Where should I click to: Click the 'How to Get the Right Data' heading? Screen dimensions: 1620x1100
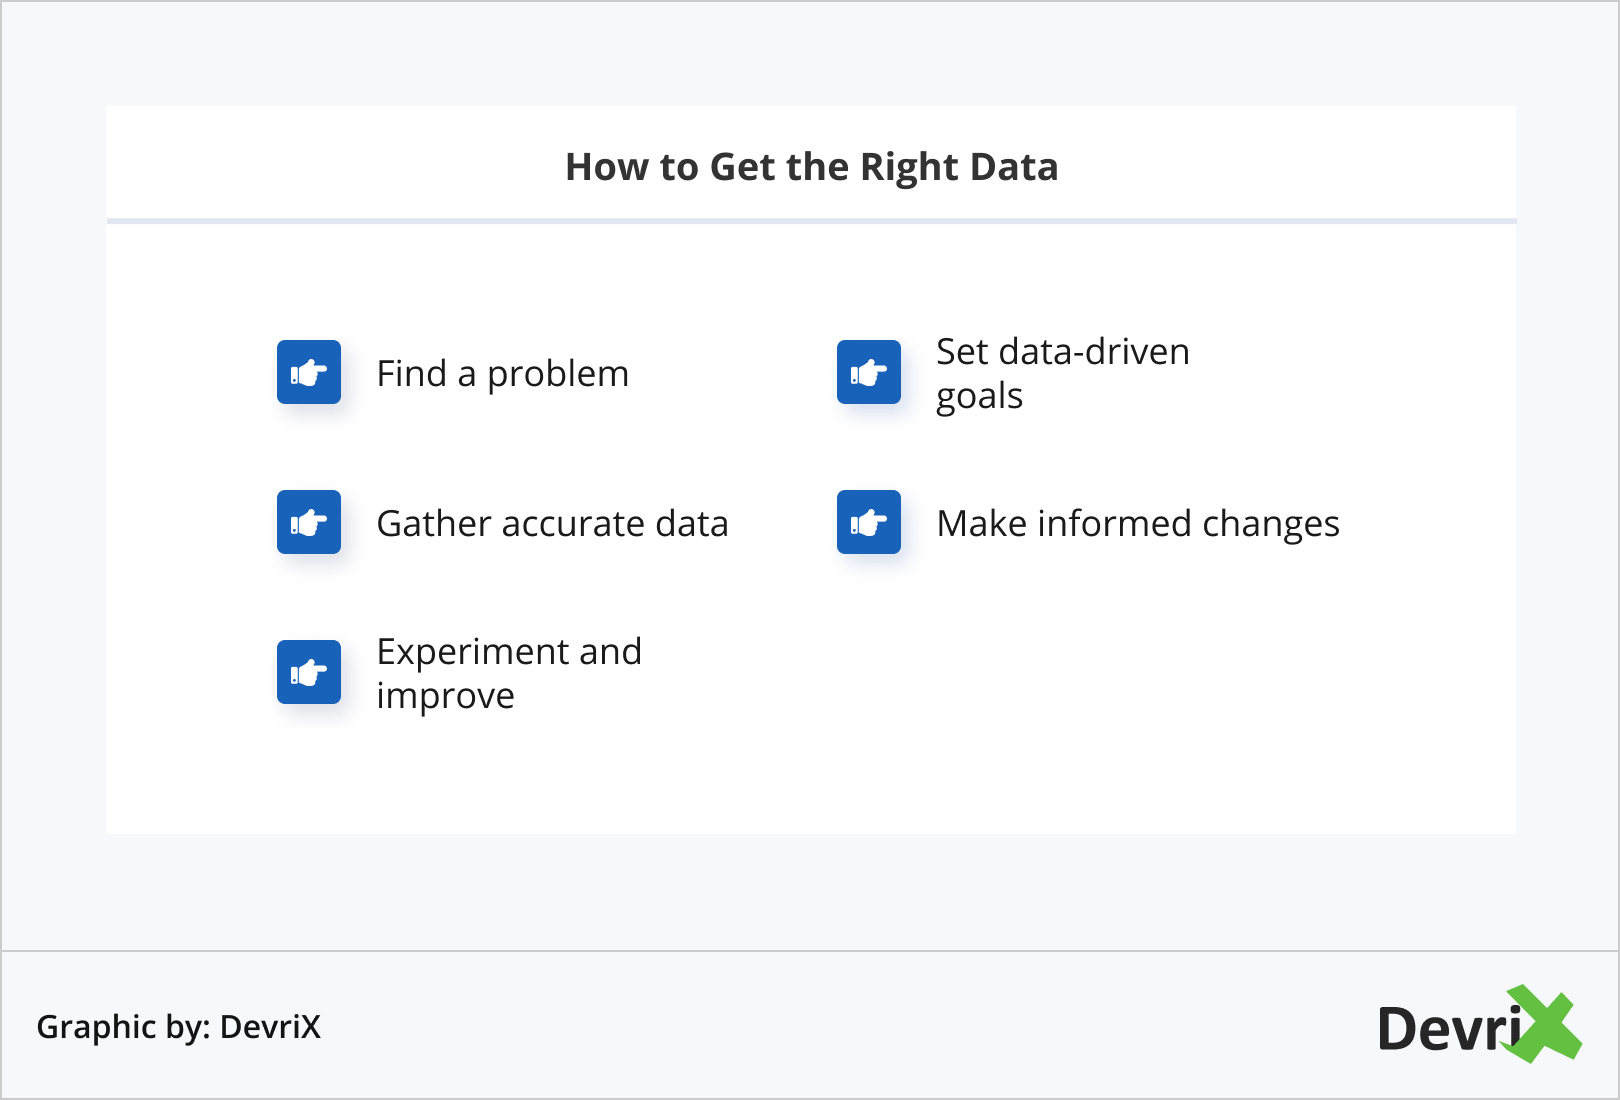811,167
